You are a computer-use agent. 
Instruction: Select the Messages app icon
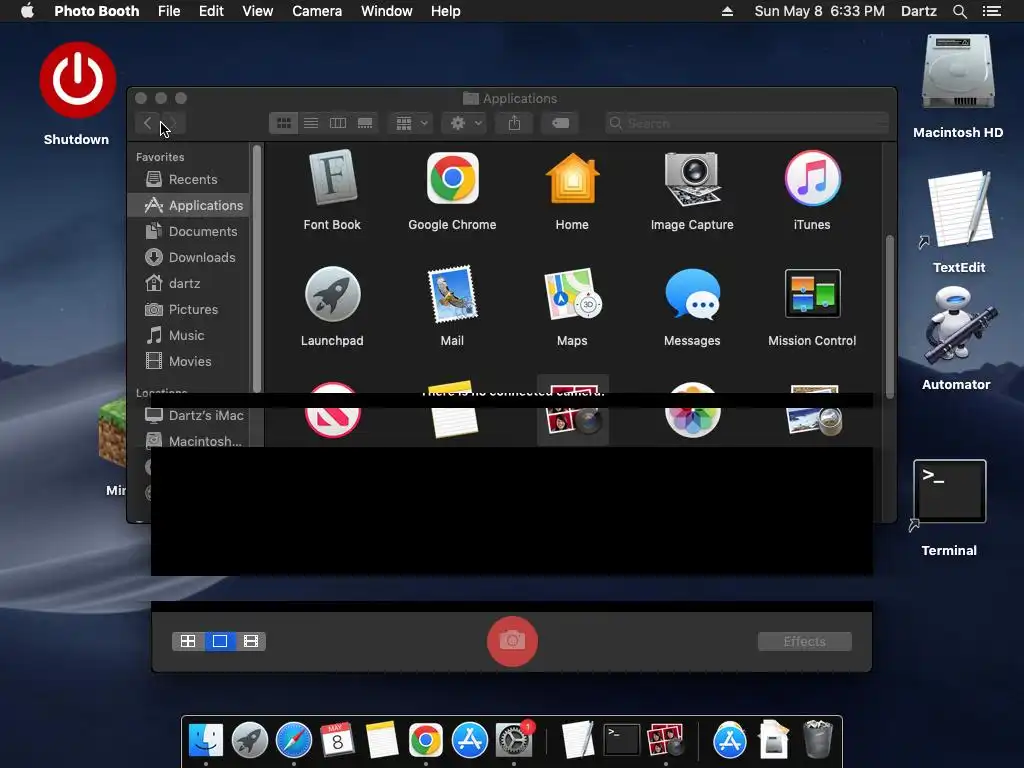click(x=692, y=294)
